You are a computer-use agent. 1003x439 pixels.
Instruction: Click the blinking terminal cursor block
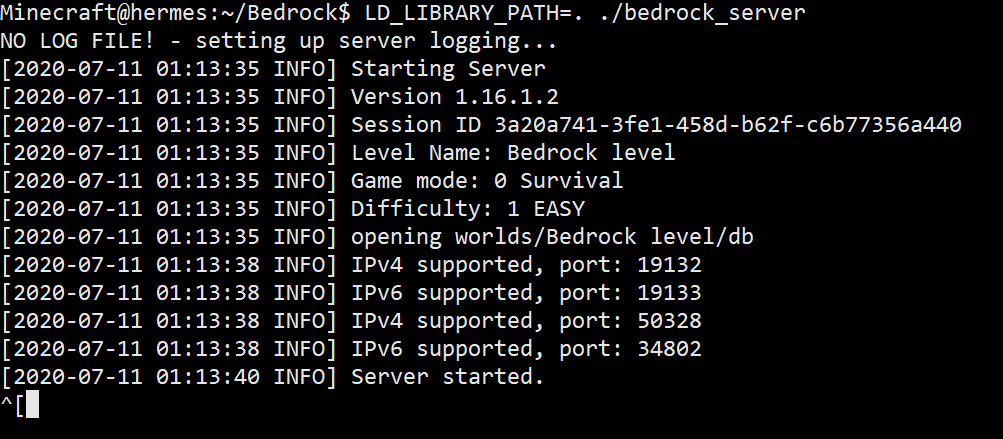click(33, 405)
